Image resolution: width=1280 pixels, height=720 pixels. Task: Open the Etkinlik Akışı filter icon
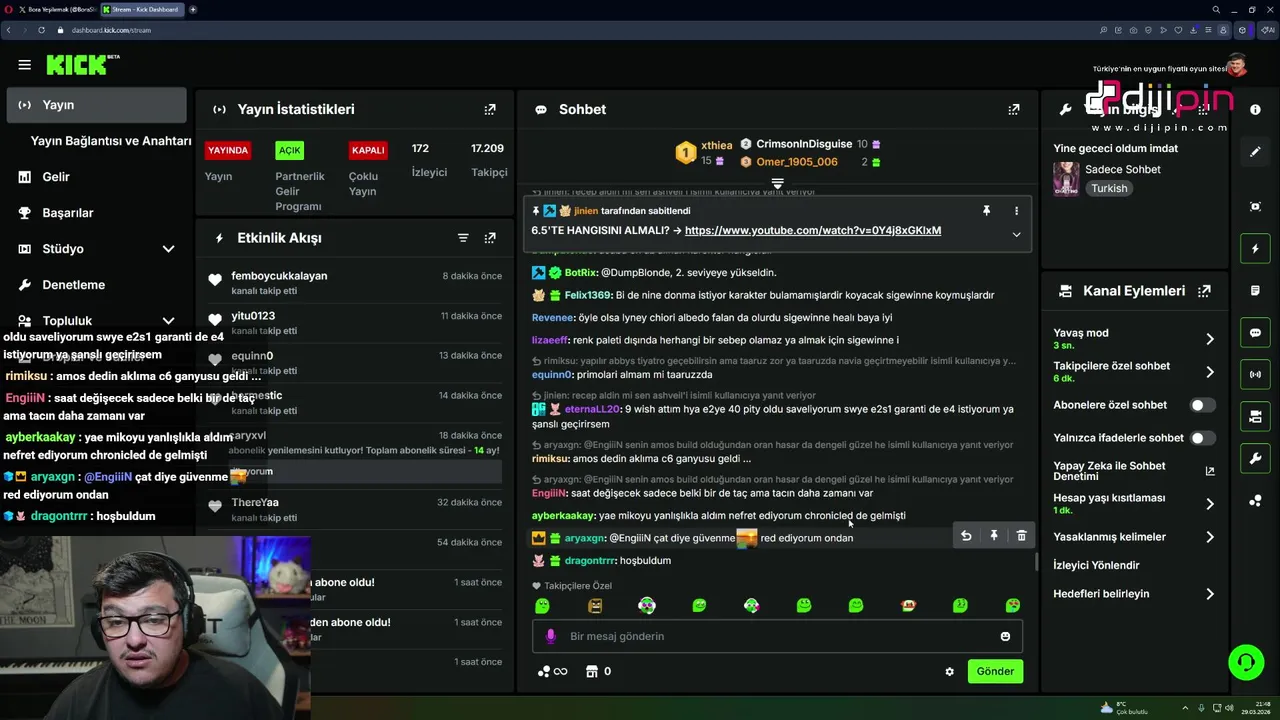(x=463, y=238)
